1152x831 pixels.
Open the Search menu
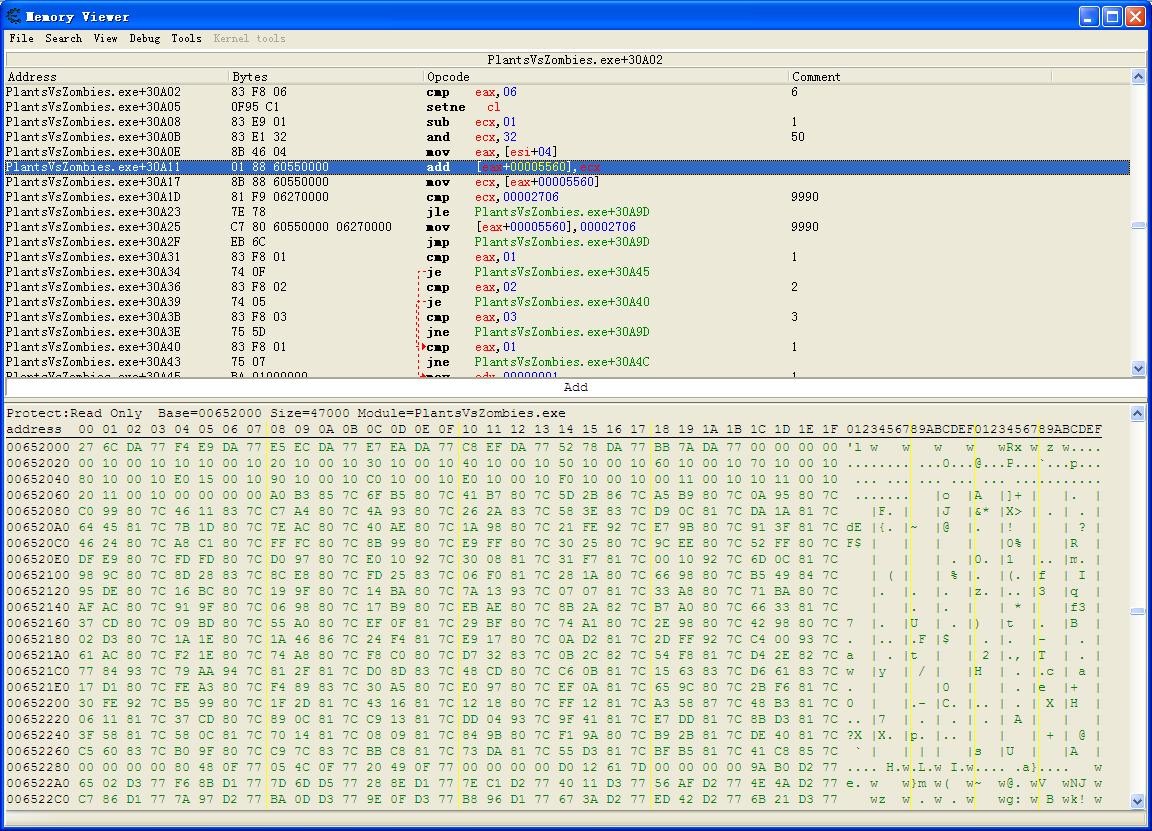[x=63, y=38]
